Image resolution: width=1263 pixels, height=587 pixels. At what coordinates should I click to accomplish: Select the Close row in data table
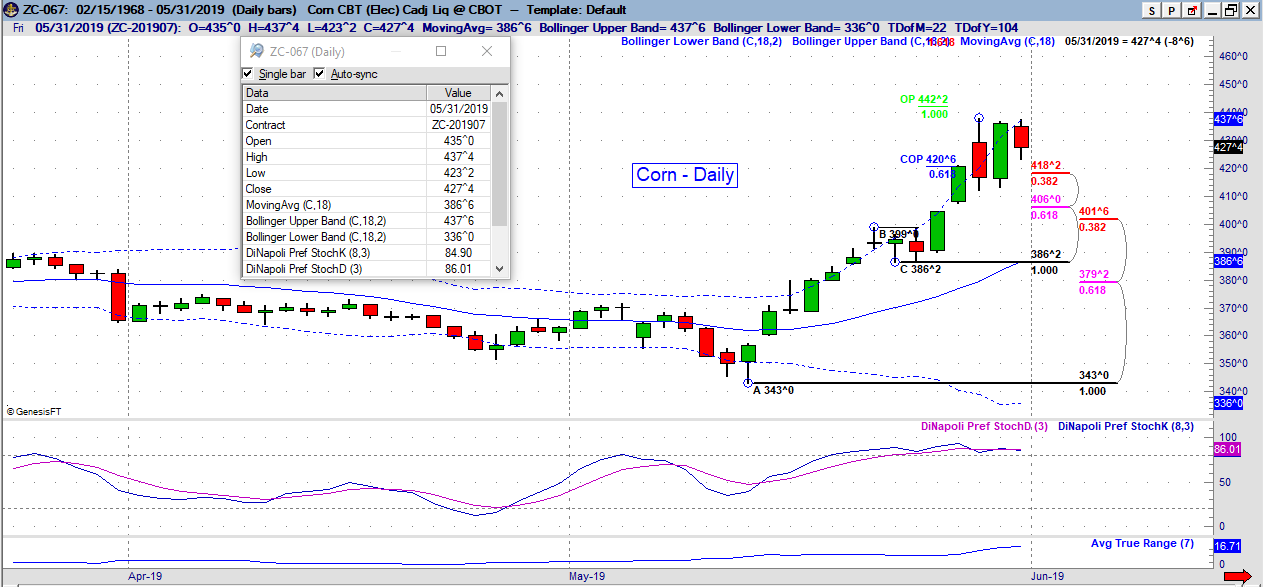[x=366, y=189]
